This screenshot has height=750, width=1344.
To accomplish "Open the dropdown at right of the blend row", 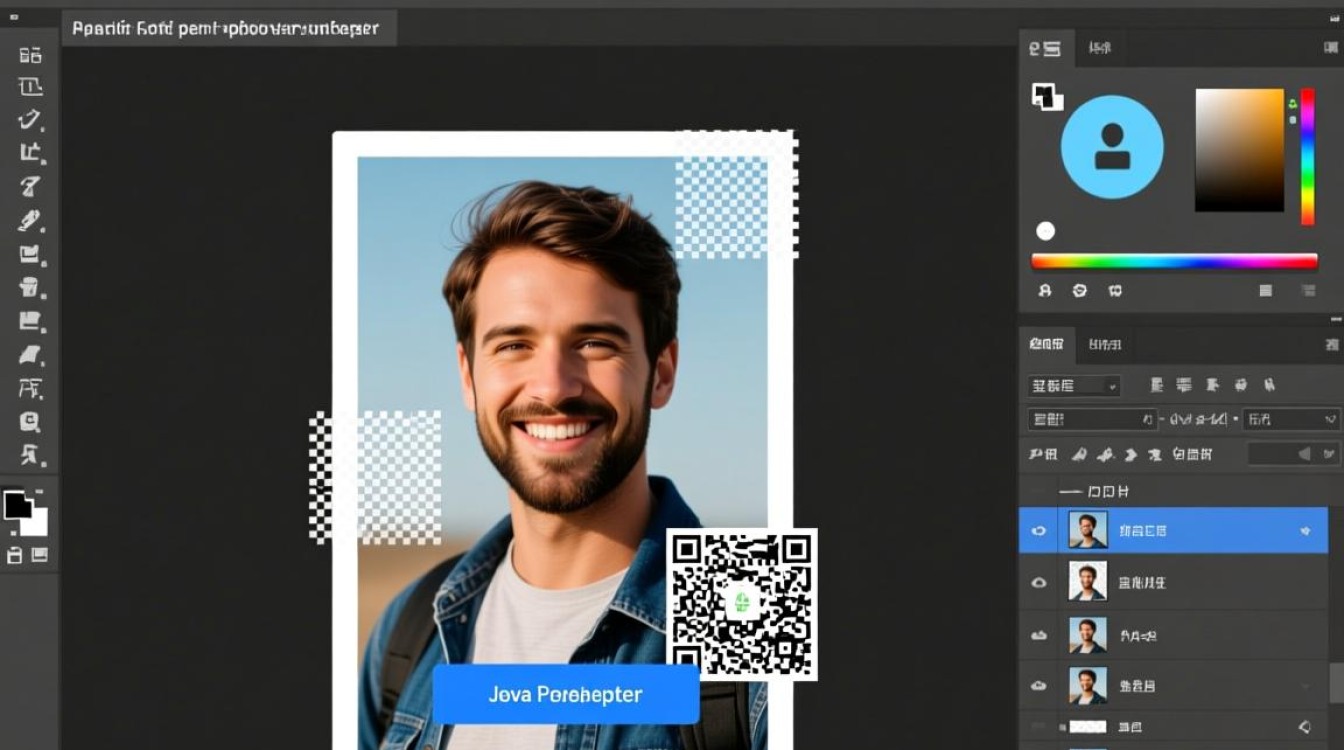I will tap(1290, 420).
